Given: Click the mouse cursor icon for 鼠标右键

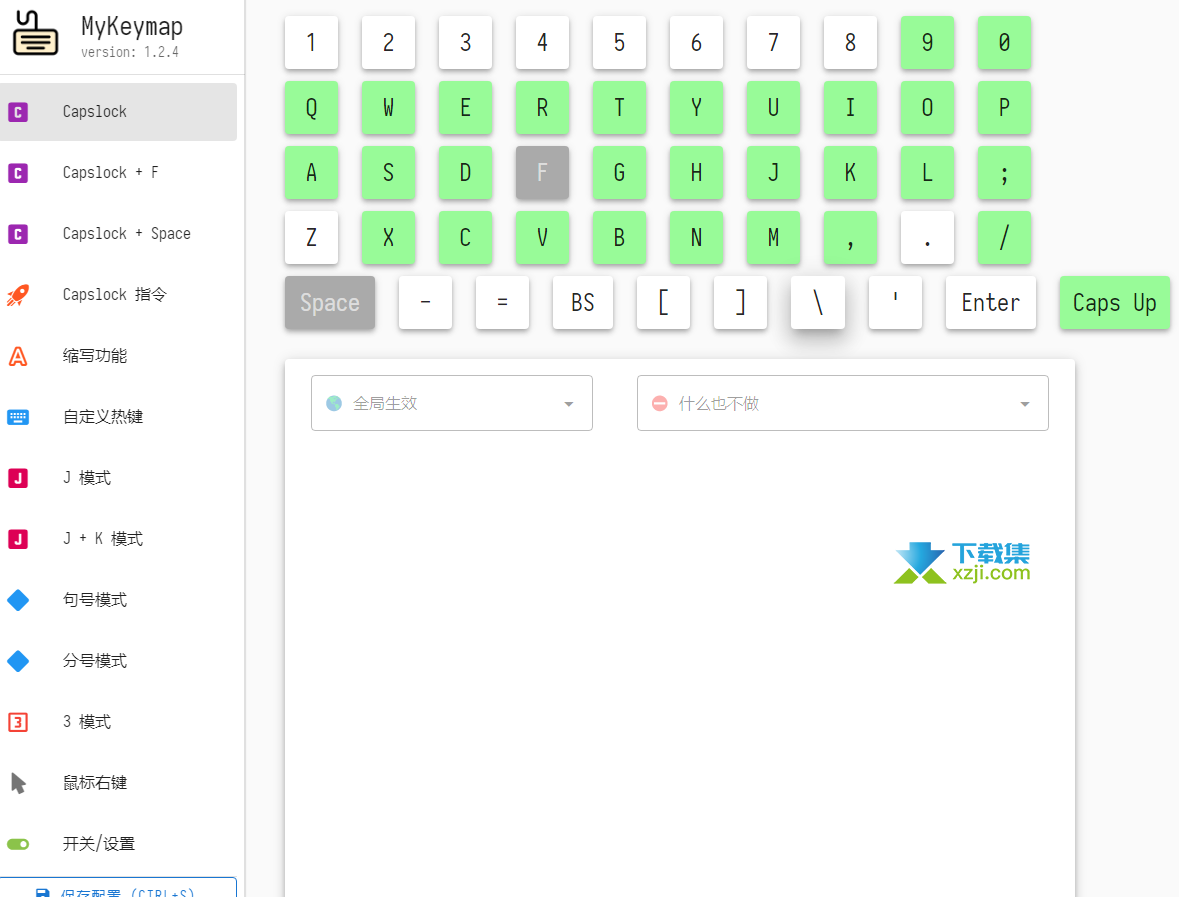Looking at the screenshot, I should click(18, 783).
